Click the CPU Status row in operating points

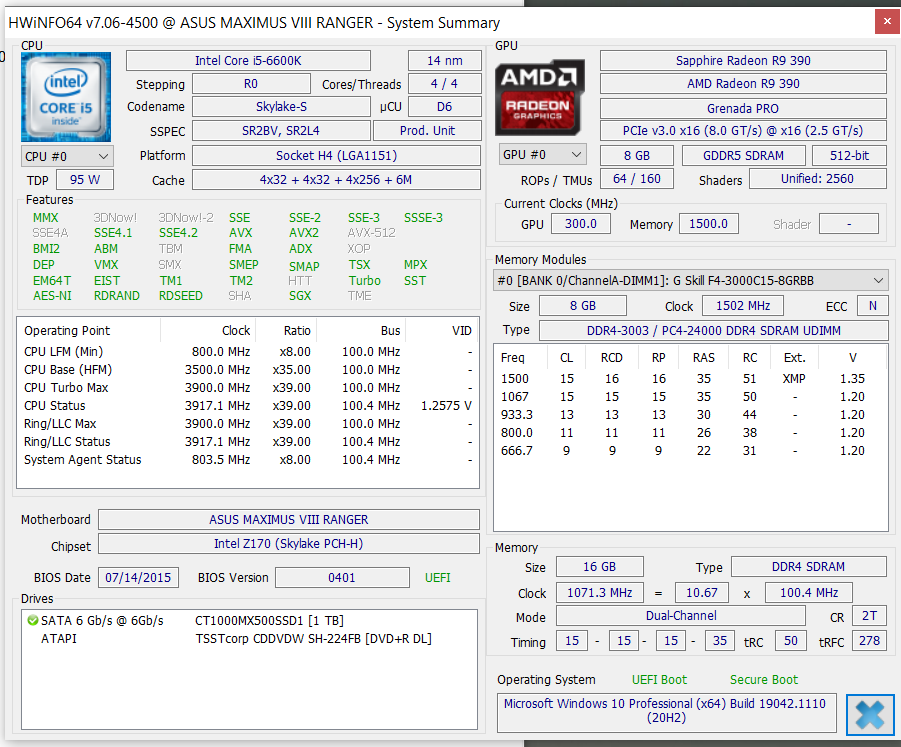(x=248, y=406)
